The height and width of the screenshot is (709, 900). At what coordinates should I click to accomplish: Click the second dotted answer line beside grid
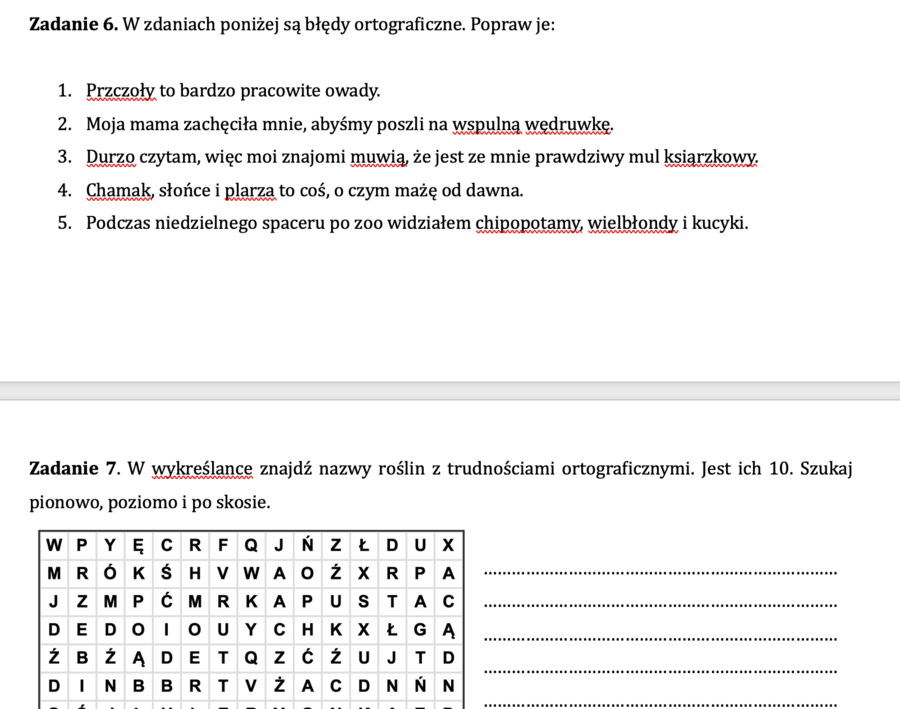660,605
